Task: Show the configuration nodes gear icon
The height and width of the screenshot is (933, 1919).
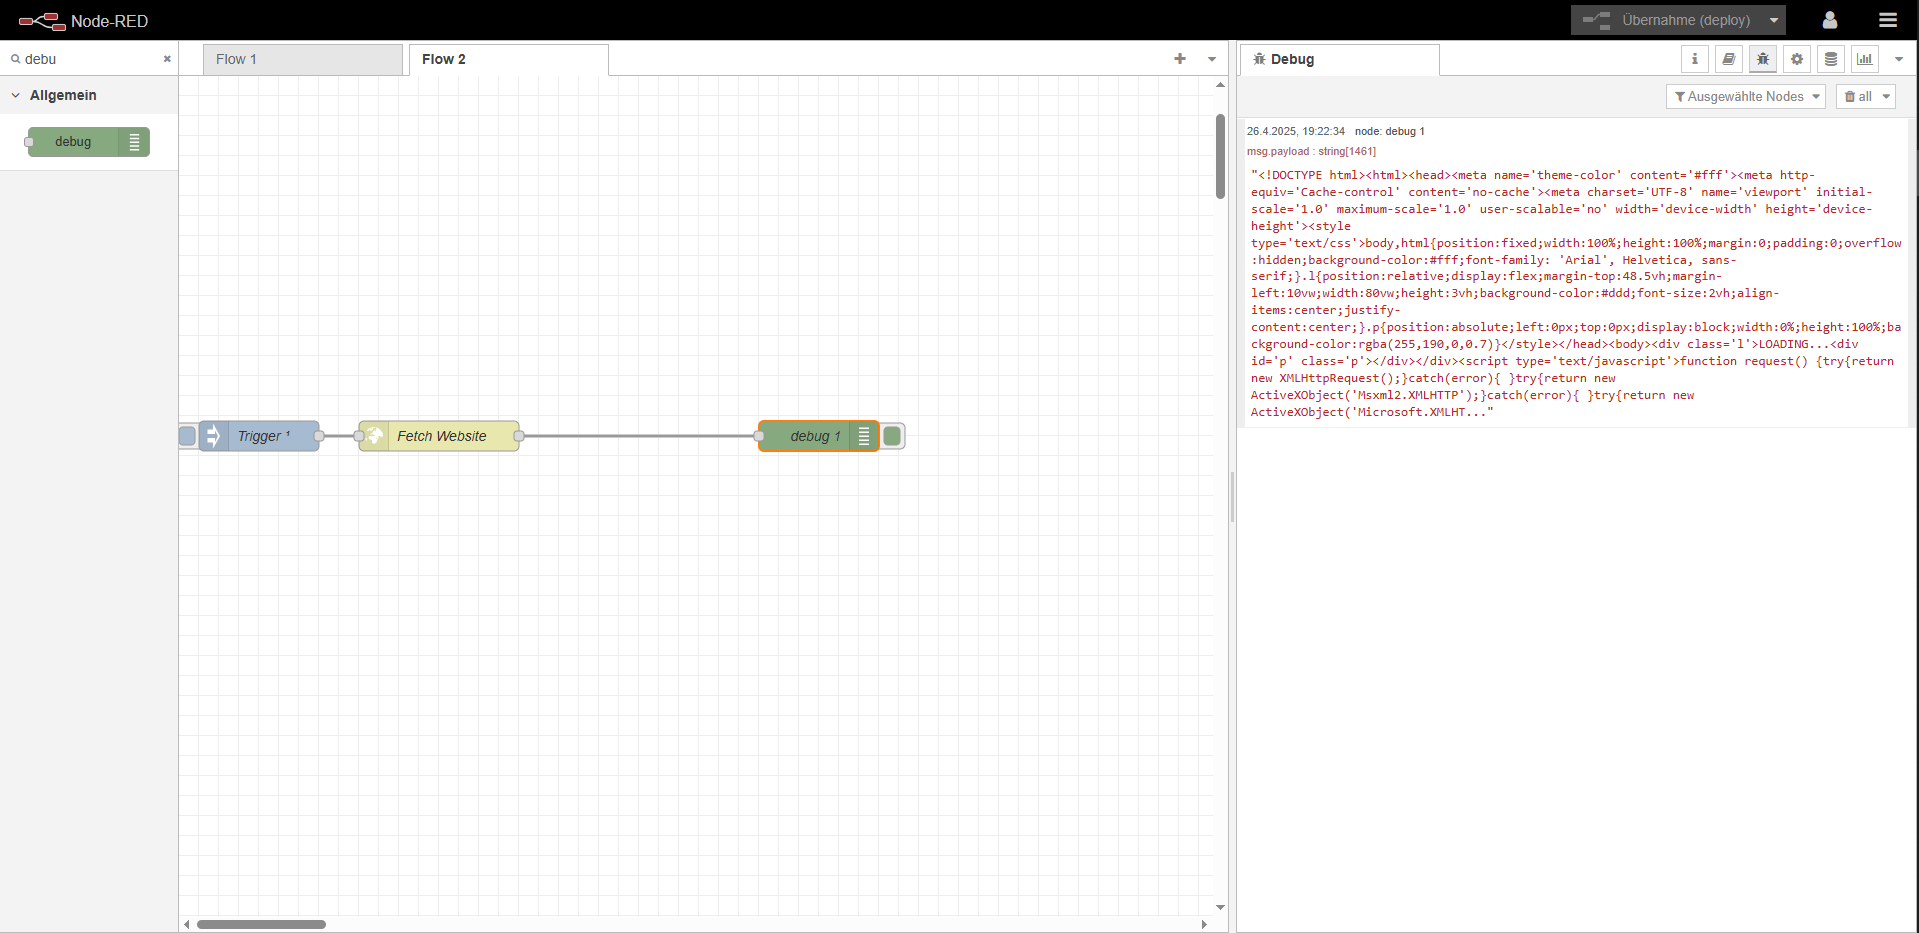Action: click(x=1796, y=59)
